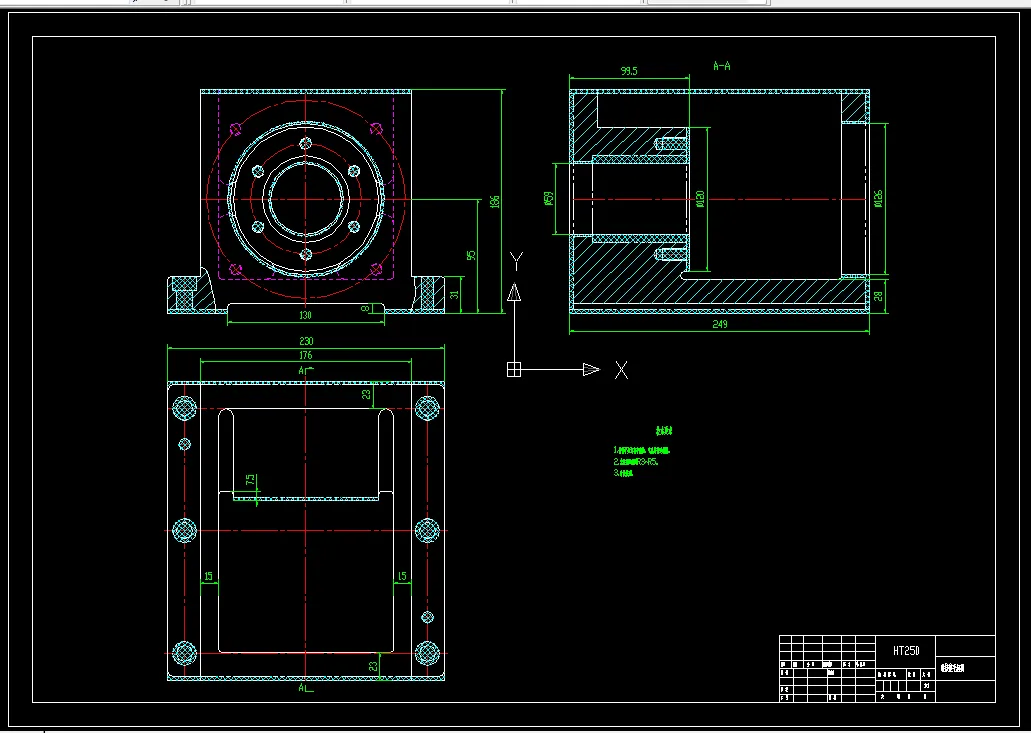The image size is (1031, 733).
Task: Select the 249 length dimension
Action: [x=720, y=324]
